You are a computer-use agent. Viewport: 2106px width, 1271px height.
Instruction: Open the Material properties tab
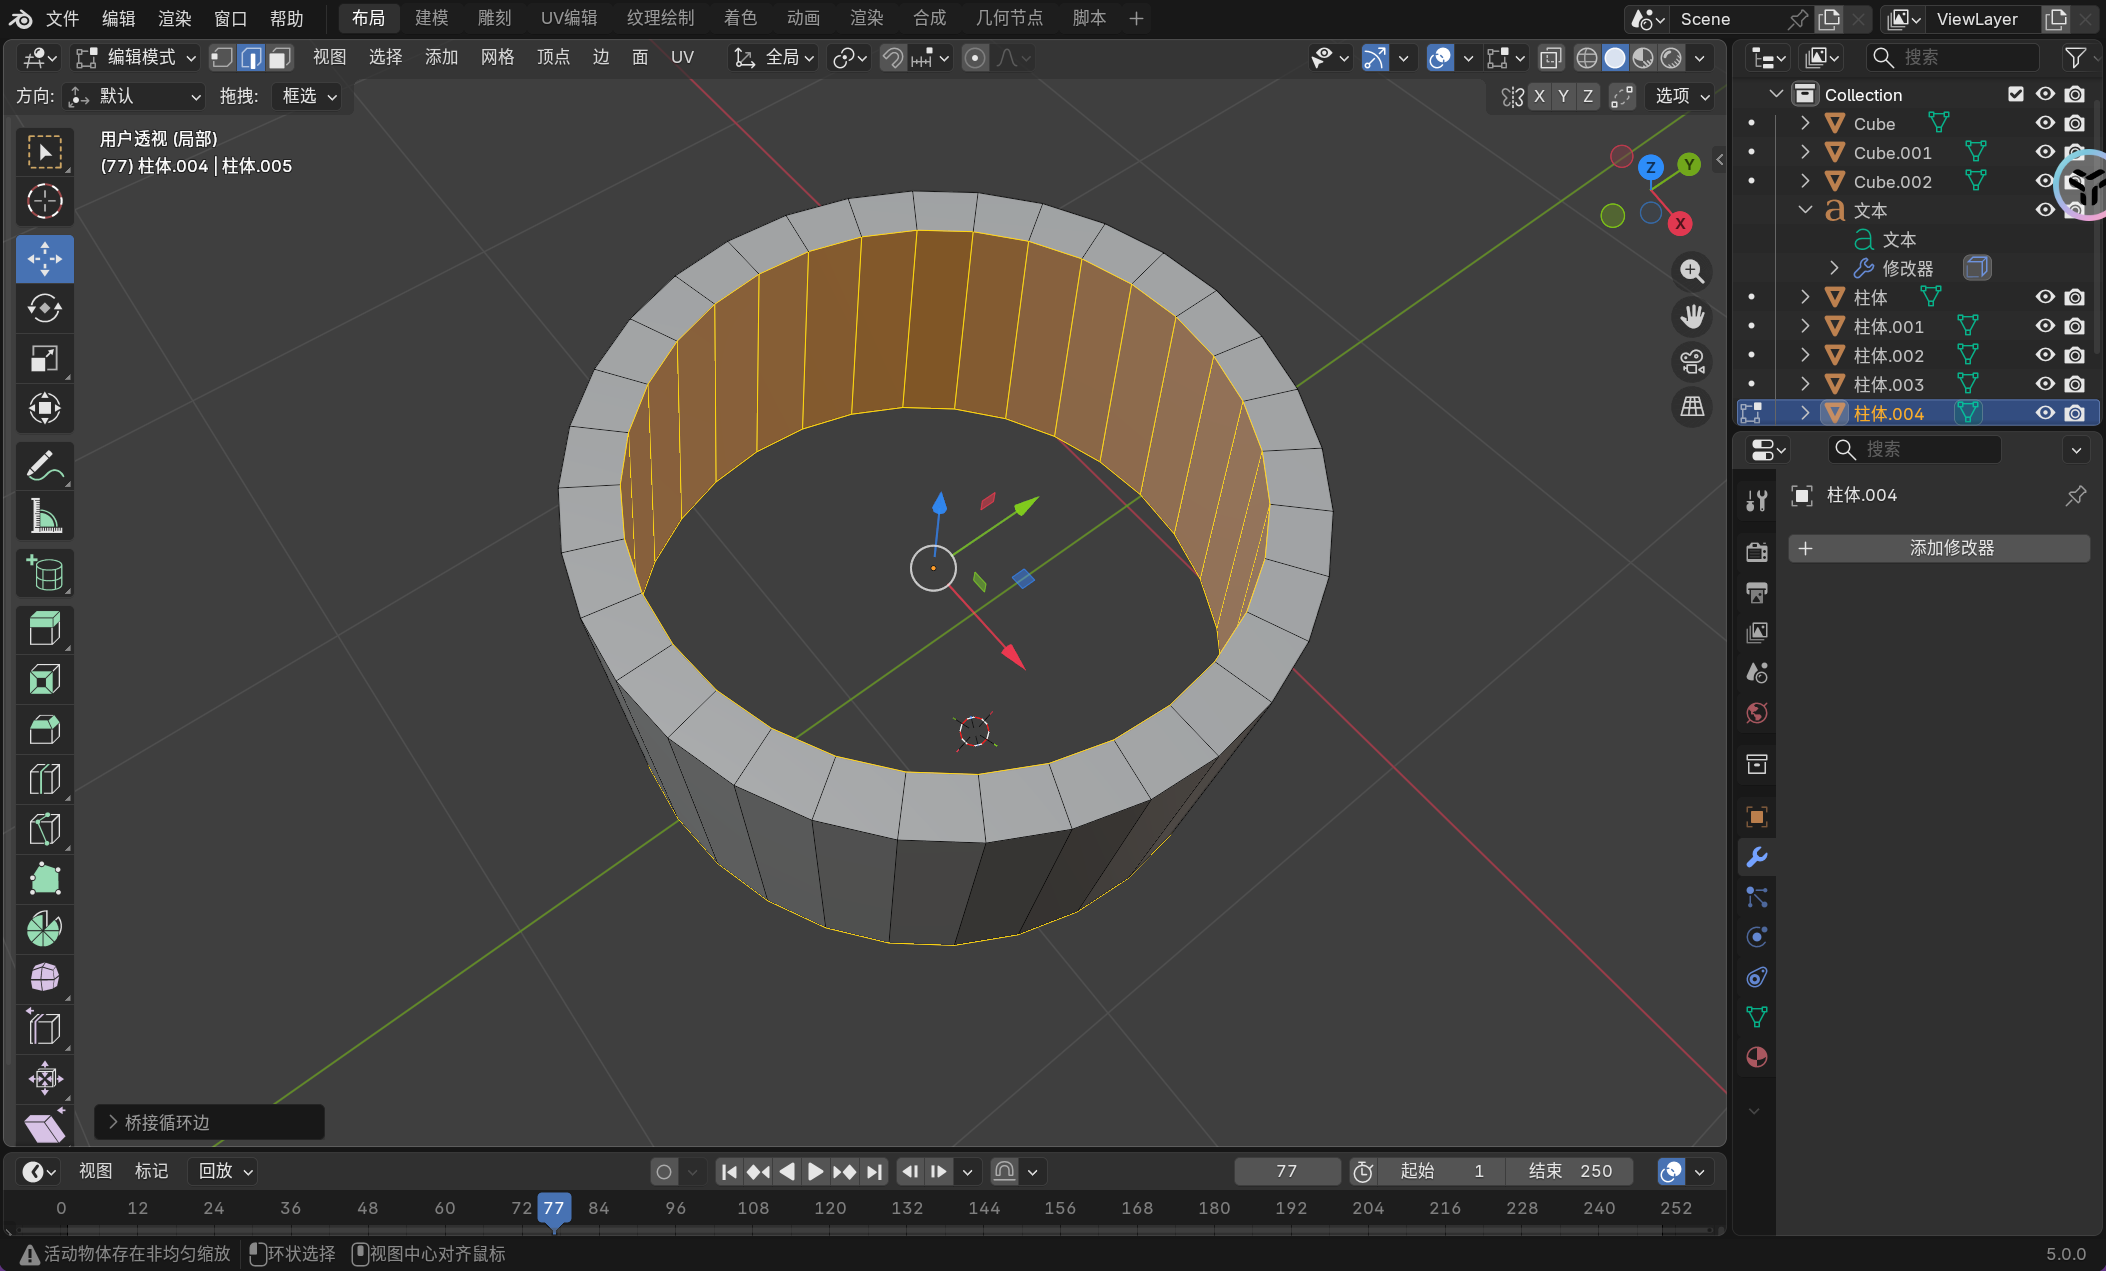(x=1756, y=1057)
